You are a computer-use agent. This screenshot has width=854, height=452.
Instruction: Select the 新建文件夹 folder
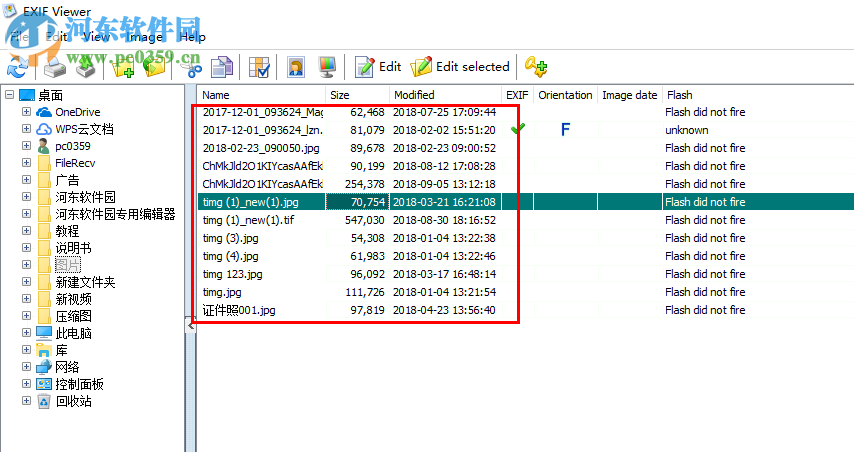click(x=85, y=282)
